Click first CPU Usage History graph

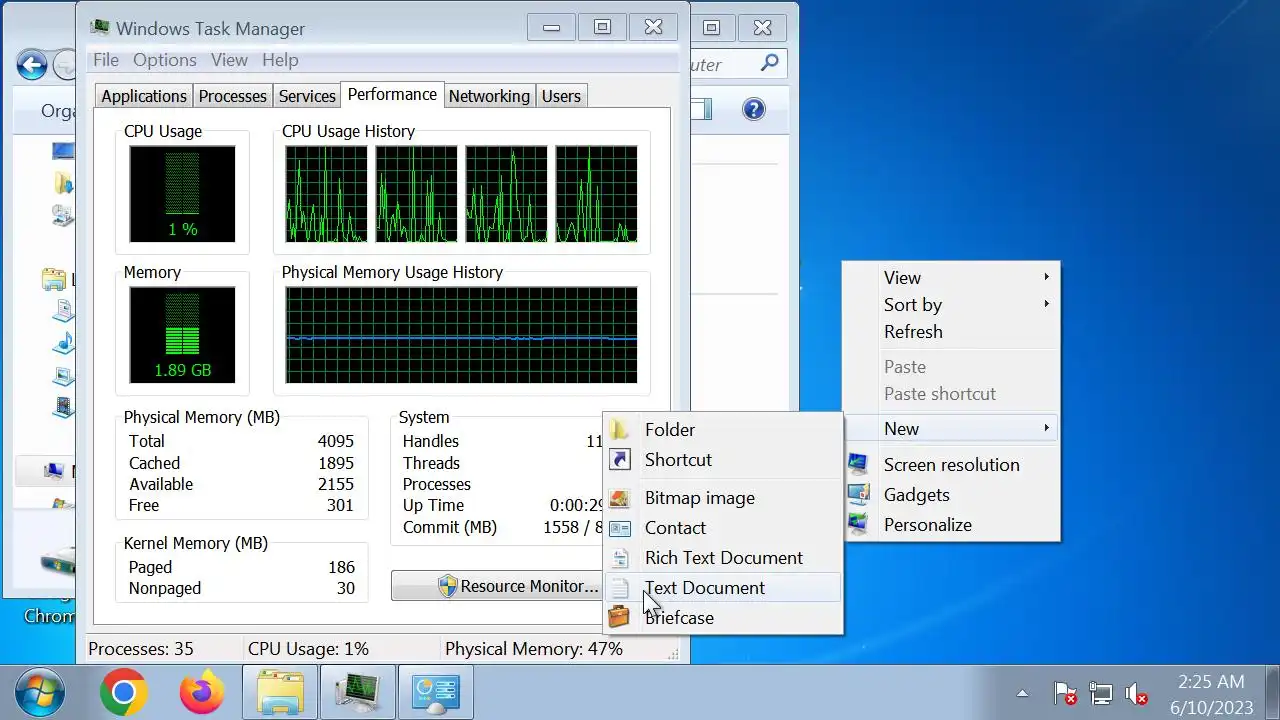tap(326, 194)
